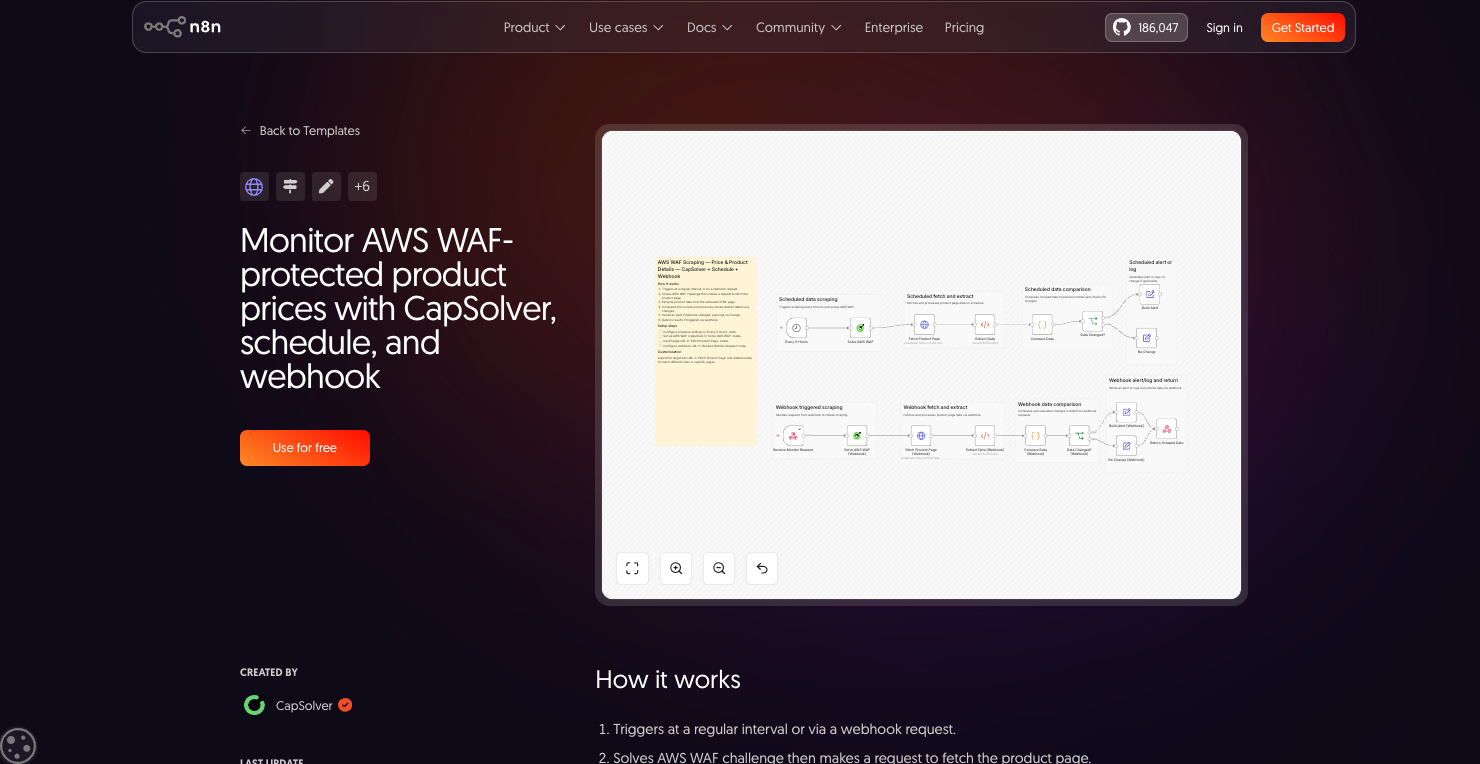Click the Build Alert (Webhook) node
The height and width of the screenshot is (764, 1480).
click(1126, 412)
